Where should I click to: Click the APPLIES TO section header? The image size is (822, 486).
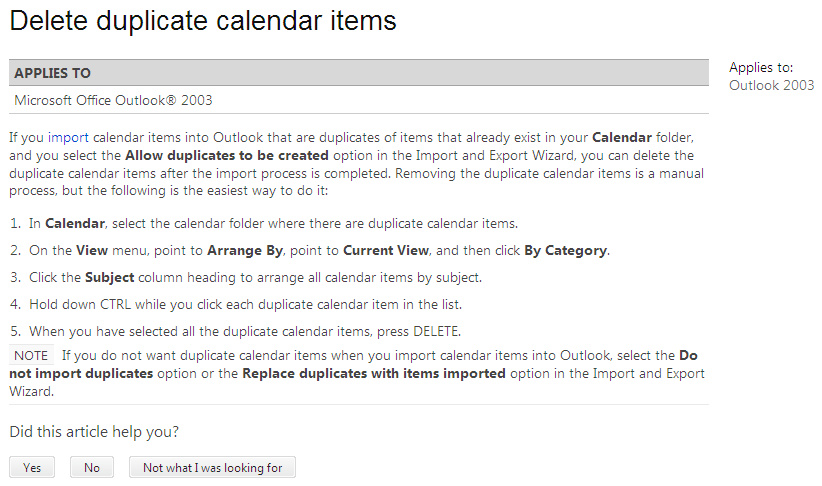pos(53,73)
